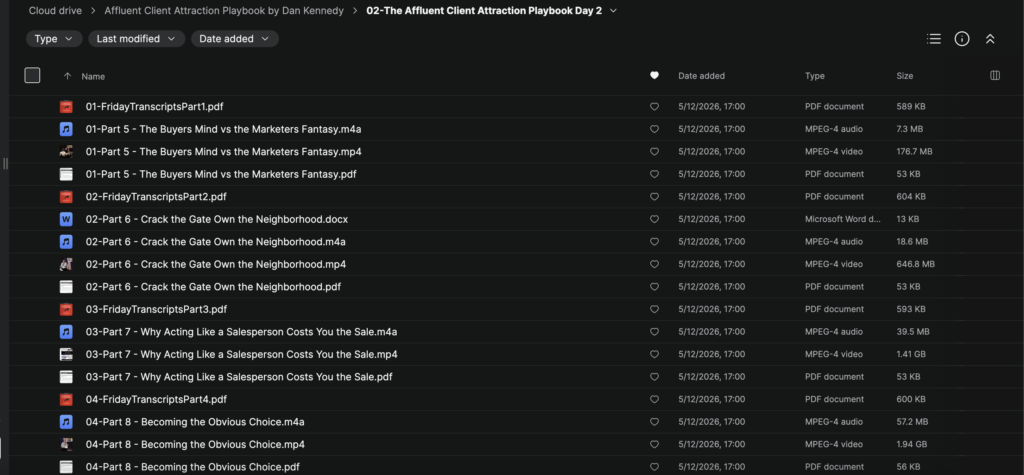Open Affluent Client Attraction Playbook by Dan Kennedy breadcrumb

[224, 11]
